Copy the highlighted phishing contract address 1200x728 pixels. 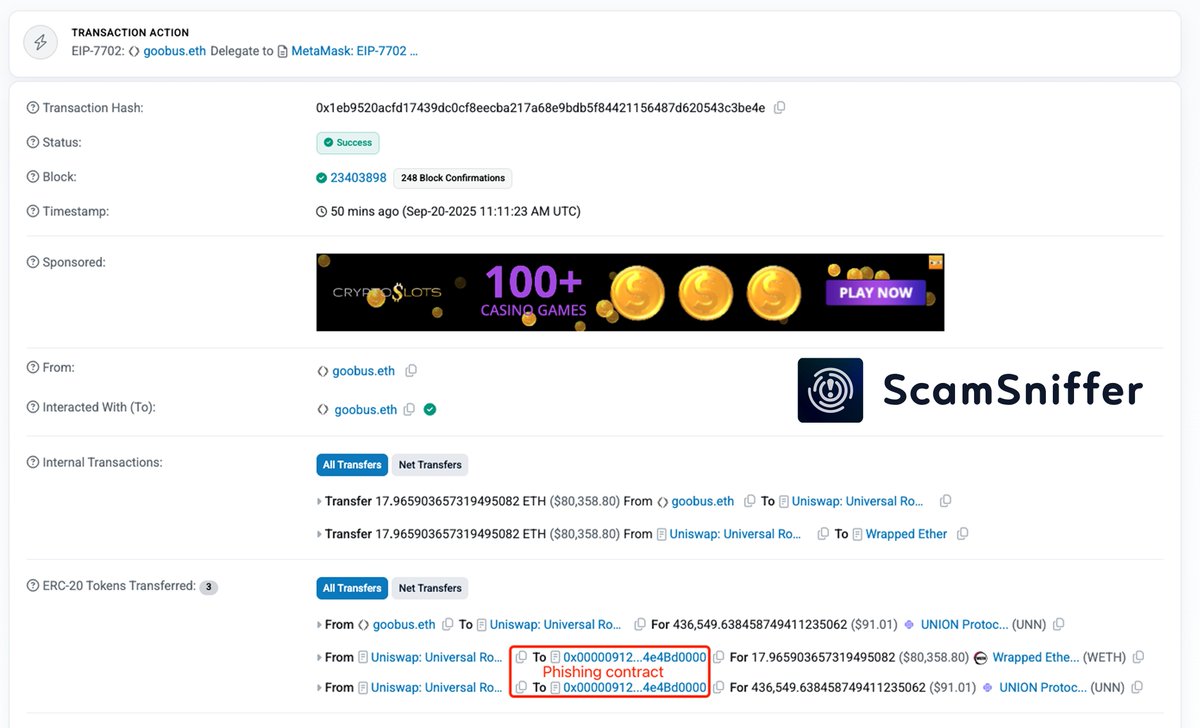click(x=718, y=657)
